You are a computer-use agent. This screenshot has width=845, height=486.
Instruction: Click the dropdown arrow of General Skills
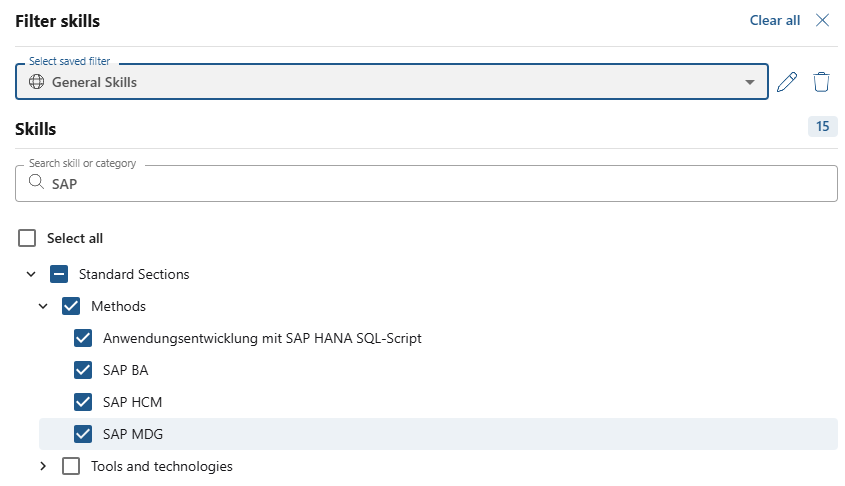pos(750,82)
